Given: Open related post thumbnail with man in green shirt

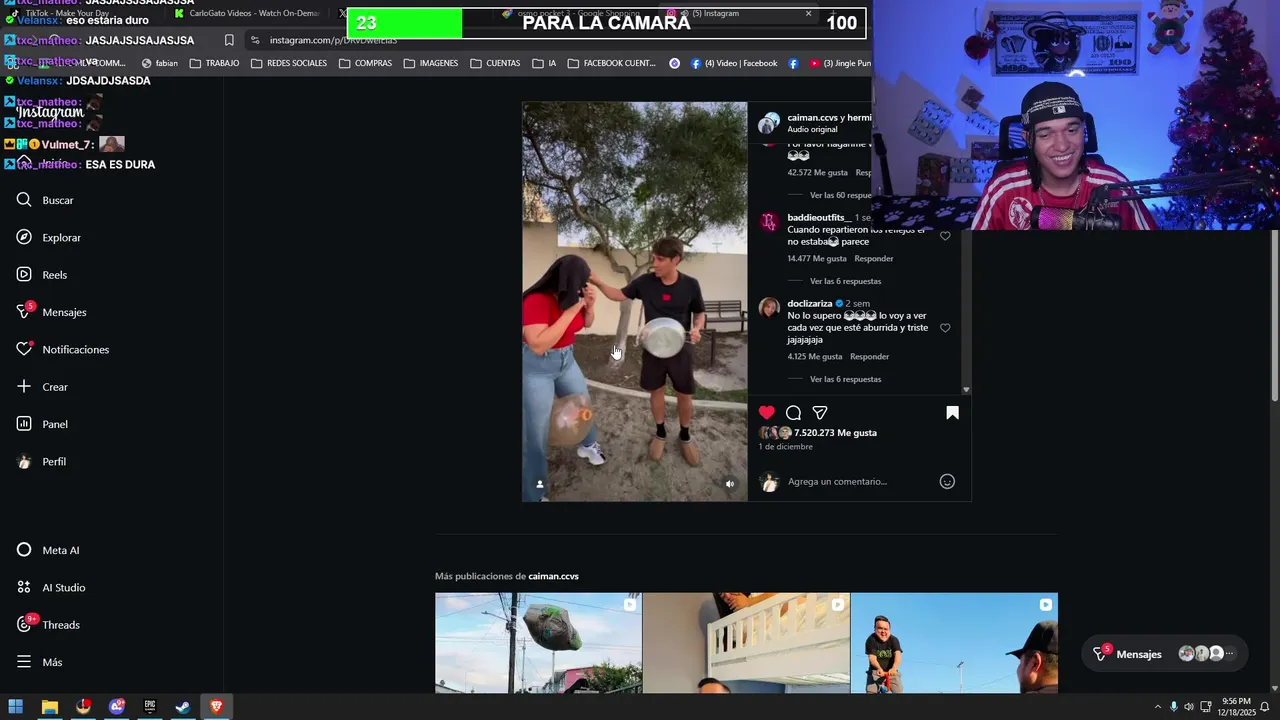Looking at the screenshot, I should pyautogui.click(x=954, y=642).
